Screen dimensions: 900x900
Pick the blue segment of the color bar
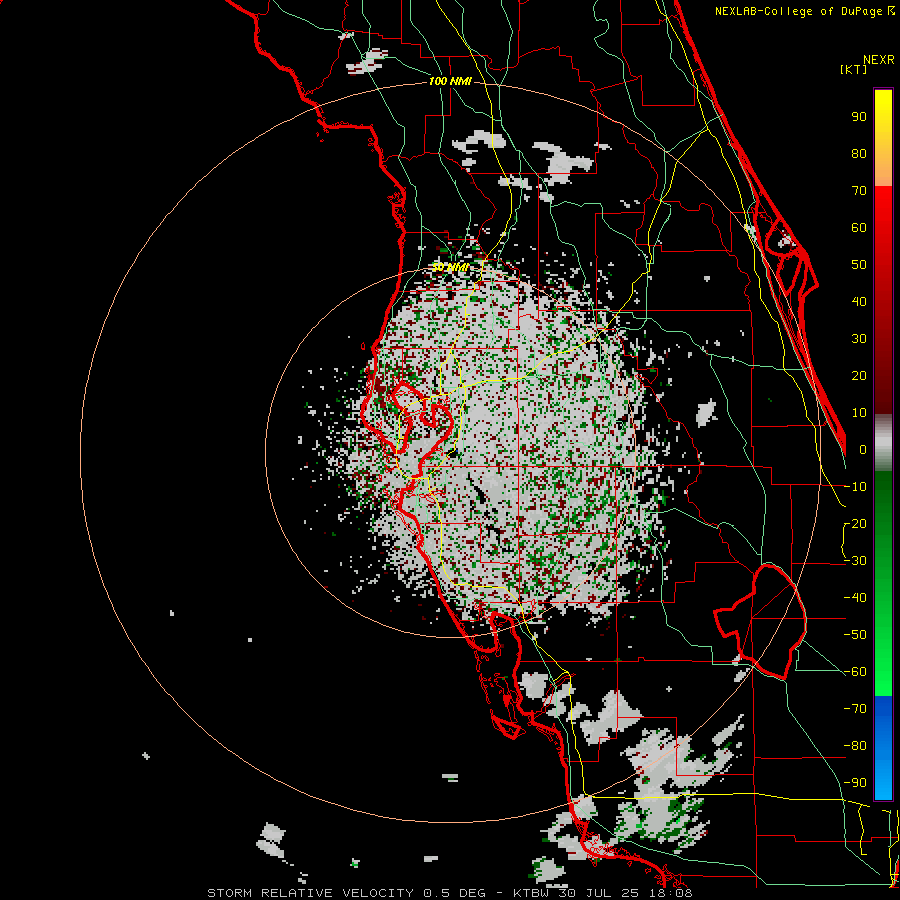[883, 747]
